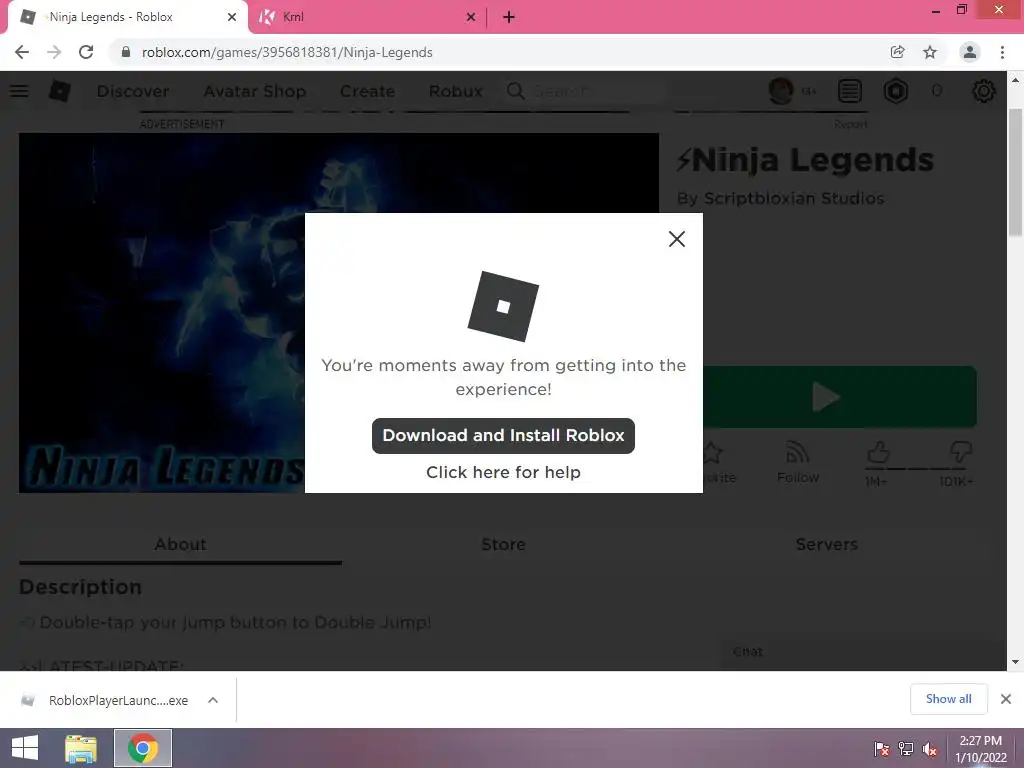The width and height of the screenshot is (1024, 768).
Task: Open Action Center flag icon
Action: 881,749
